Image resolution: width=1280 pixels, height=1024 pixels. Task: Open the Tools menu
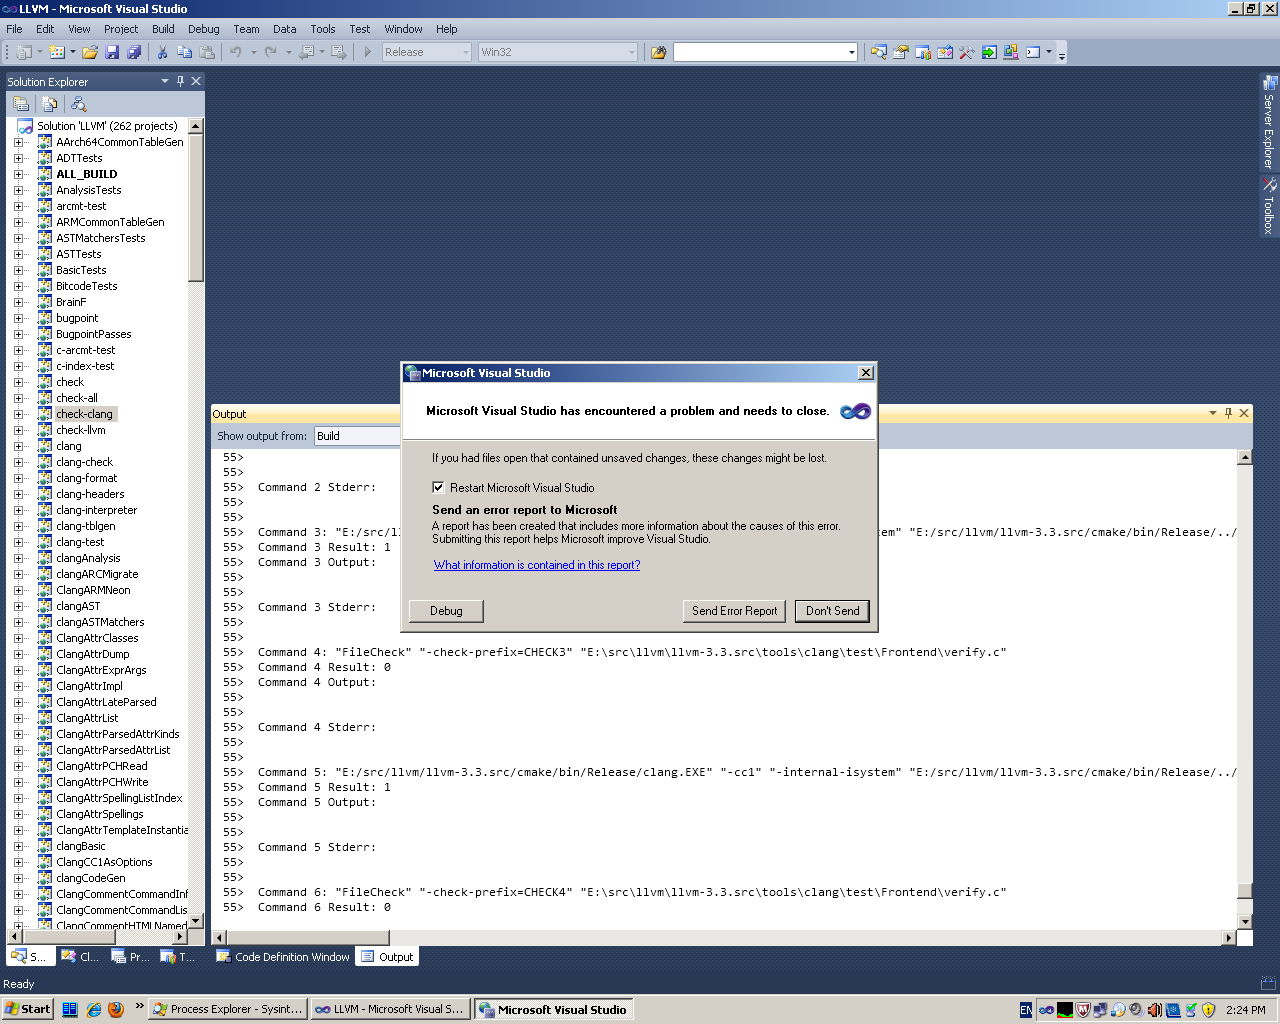tap(322, 29)
